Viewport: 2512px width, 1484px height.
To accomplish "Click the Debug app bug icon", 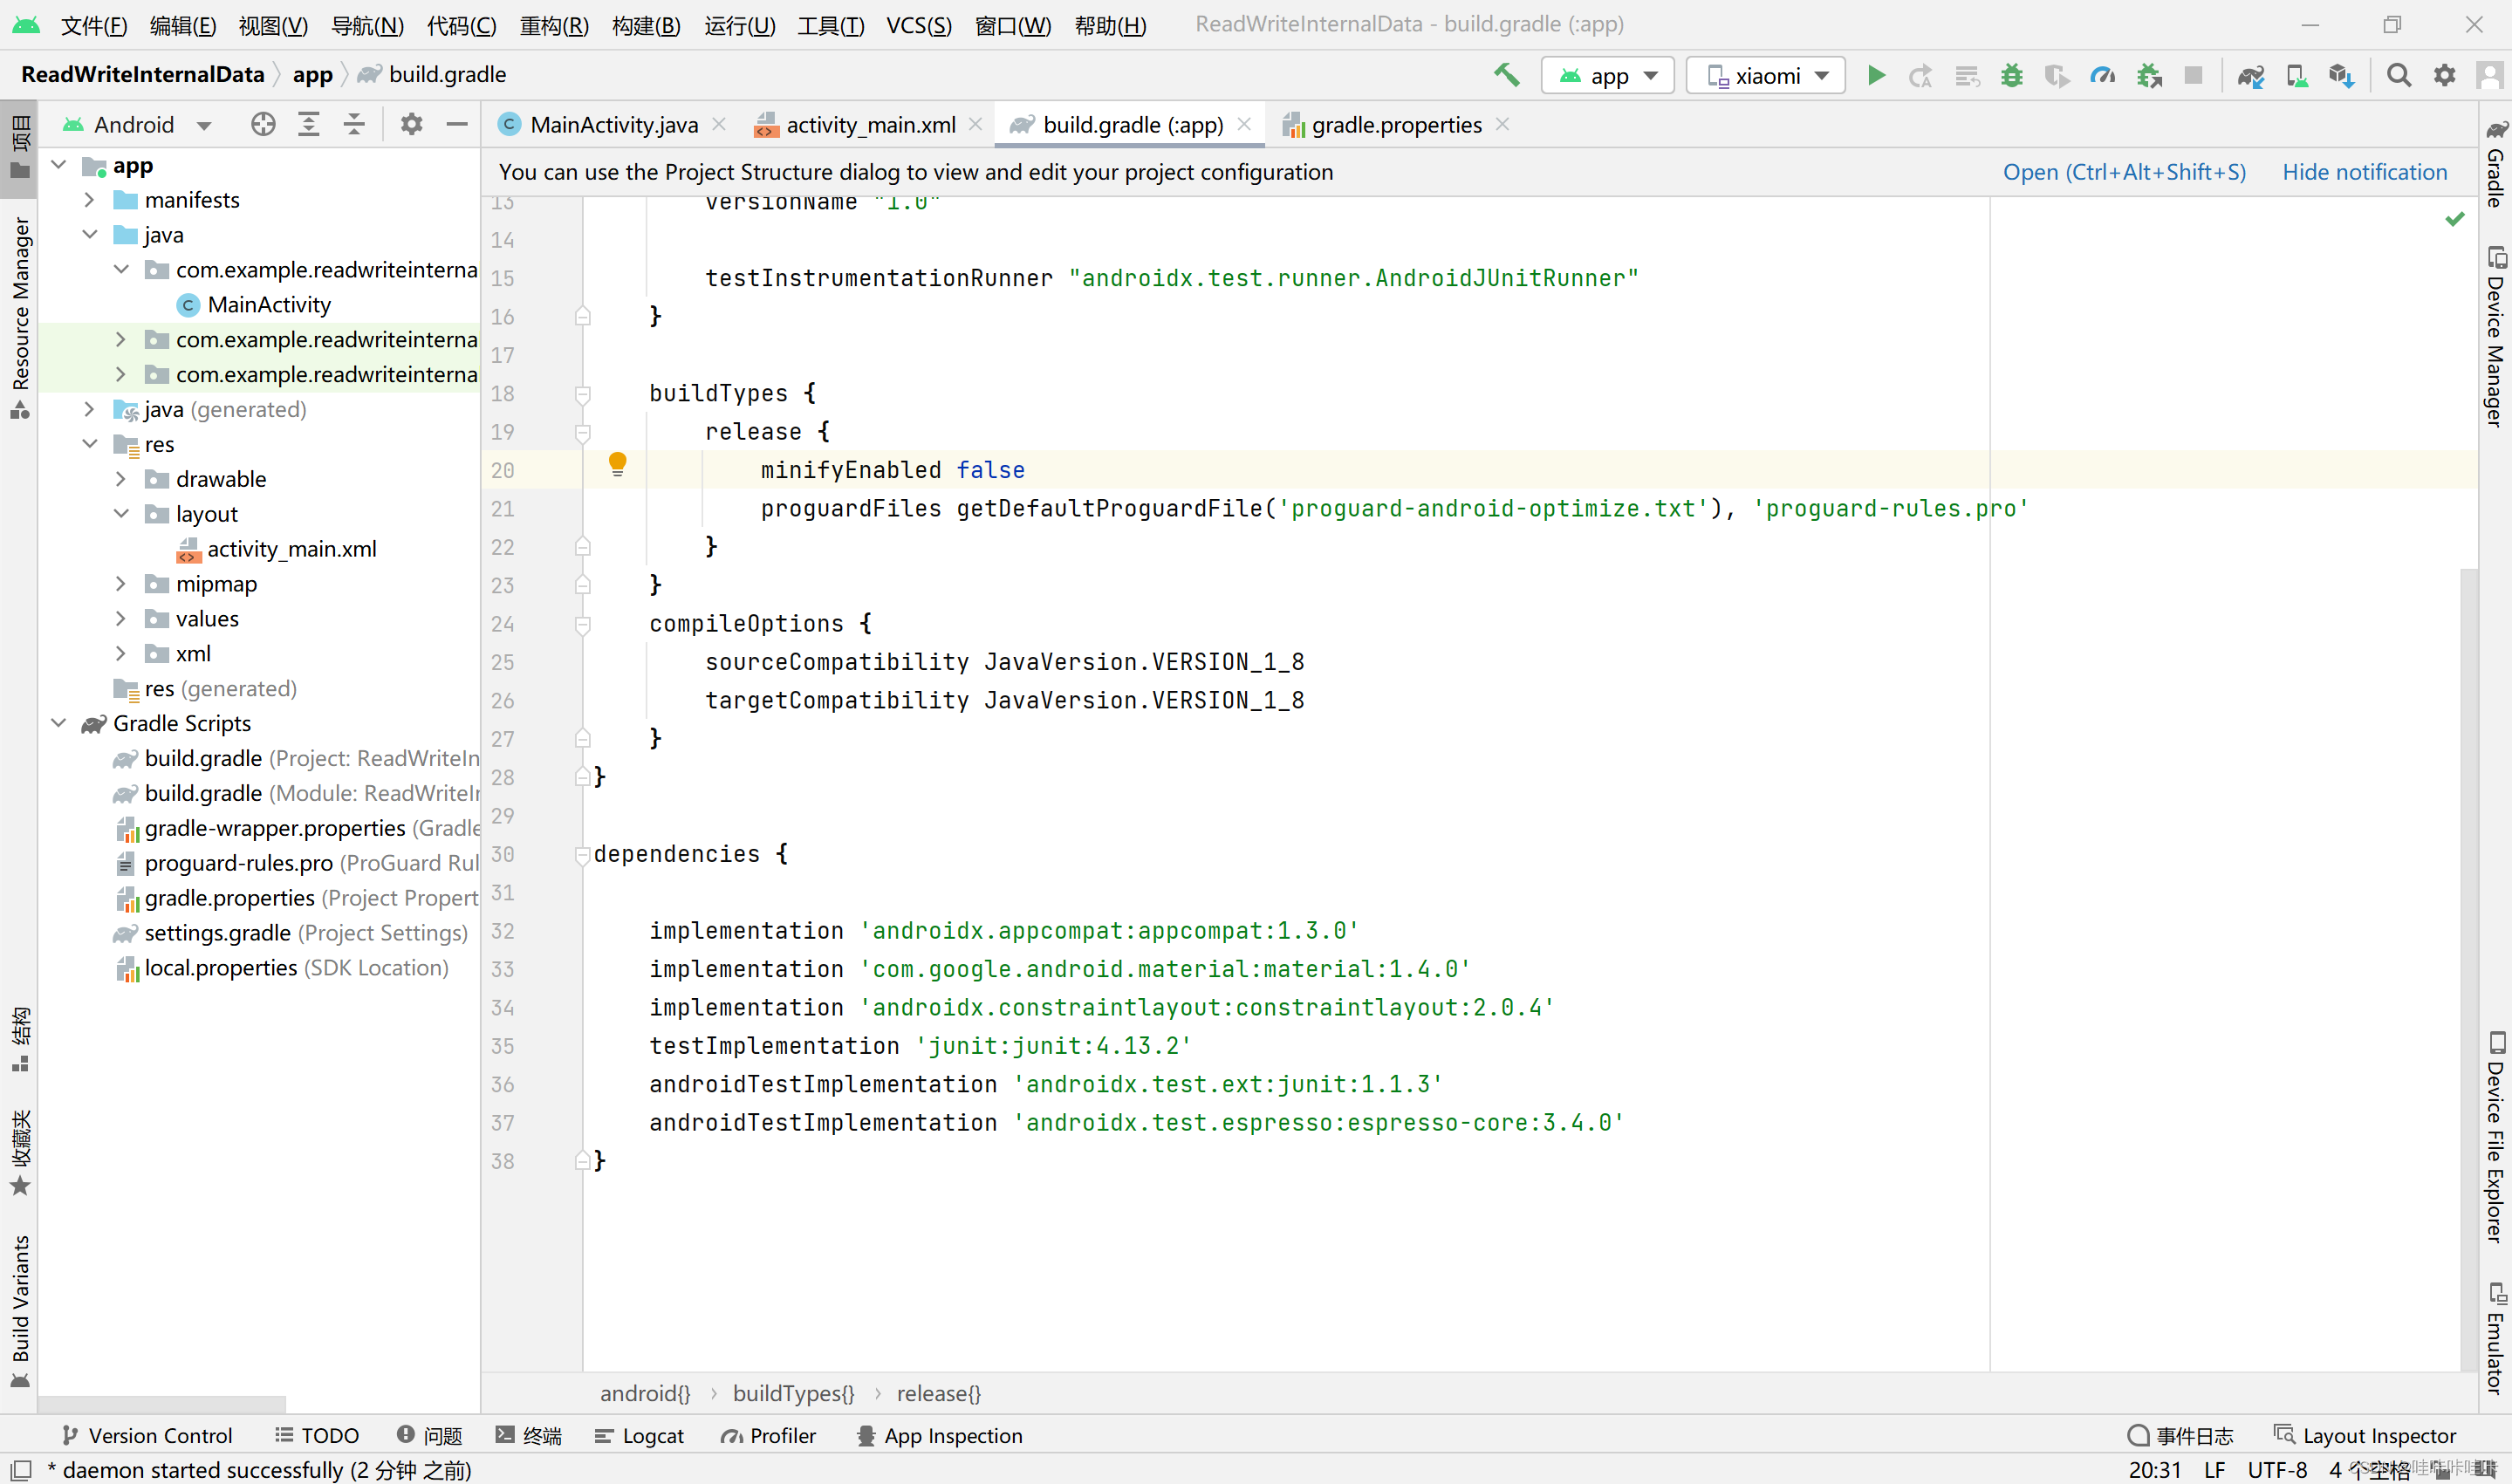I will [x=2011, y=75].
